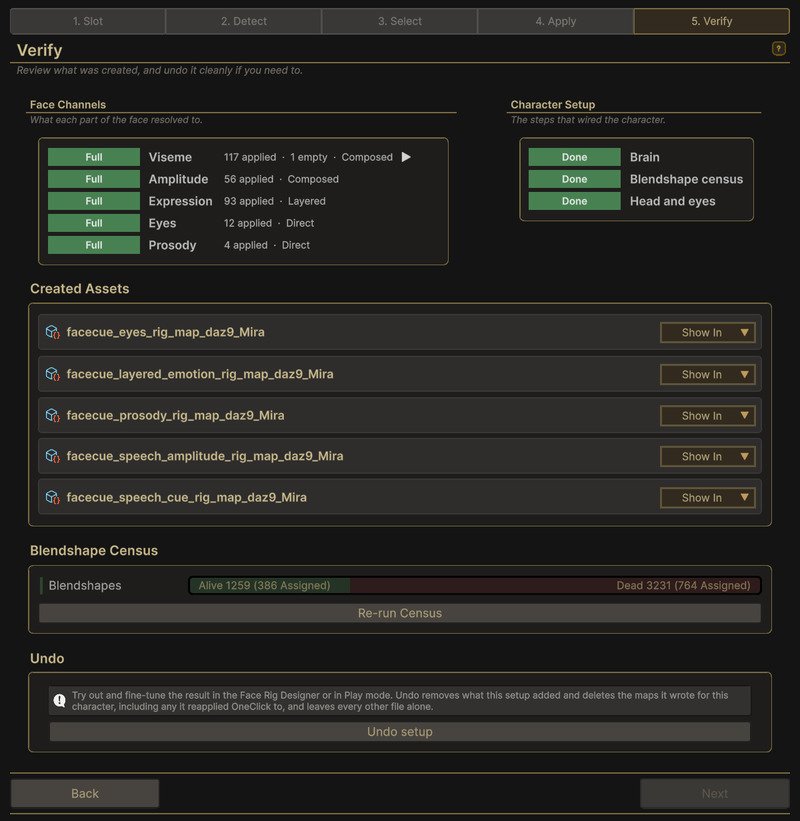Click the Expression channel label

coord(181,201)
